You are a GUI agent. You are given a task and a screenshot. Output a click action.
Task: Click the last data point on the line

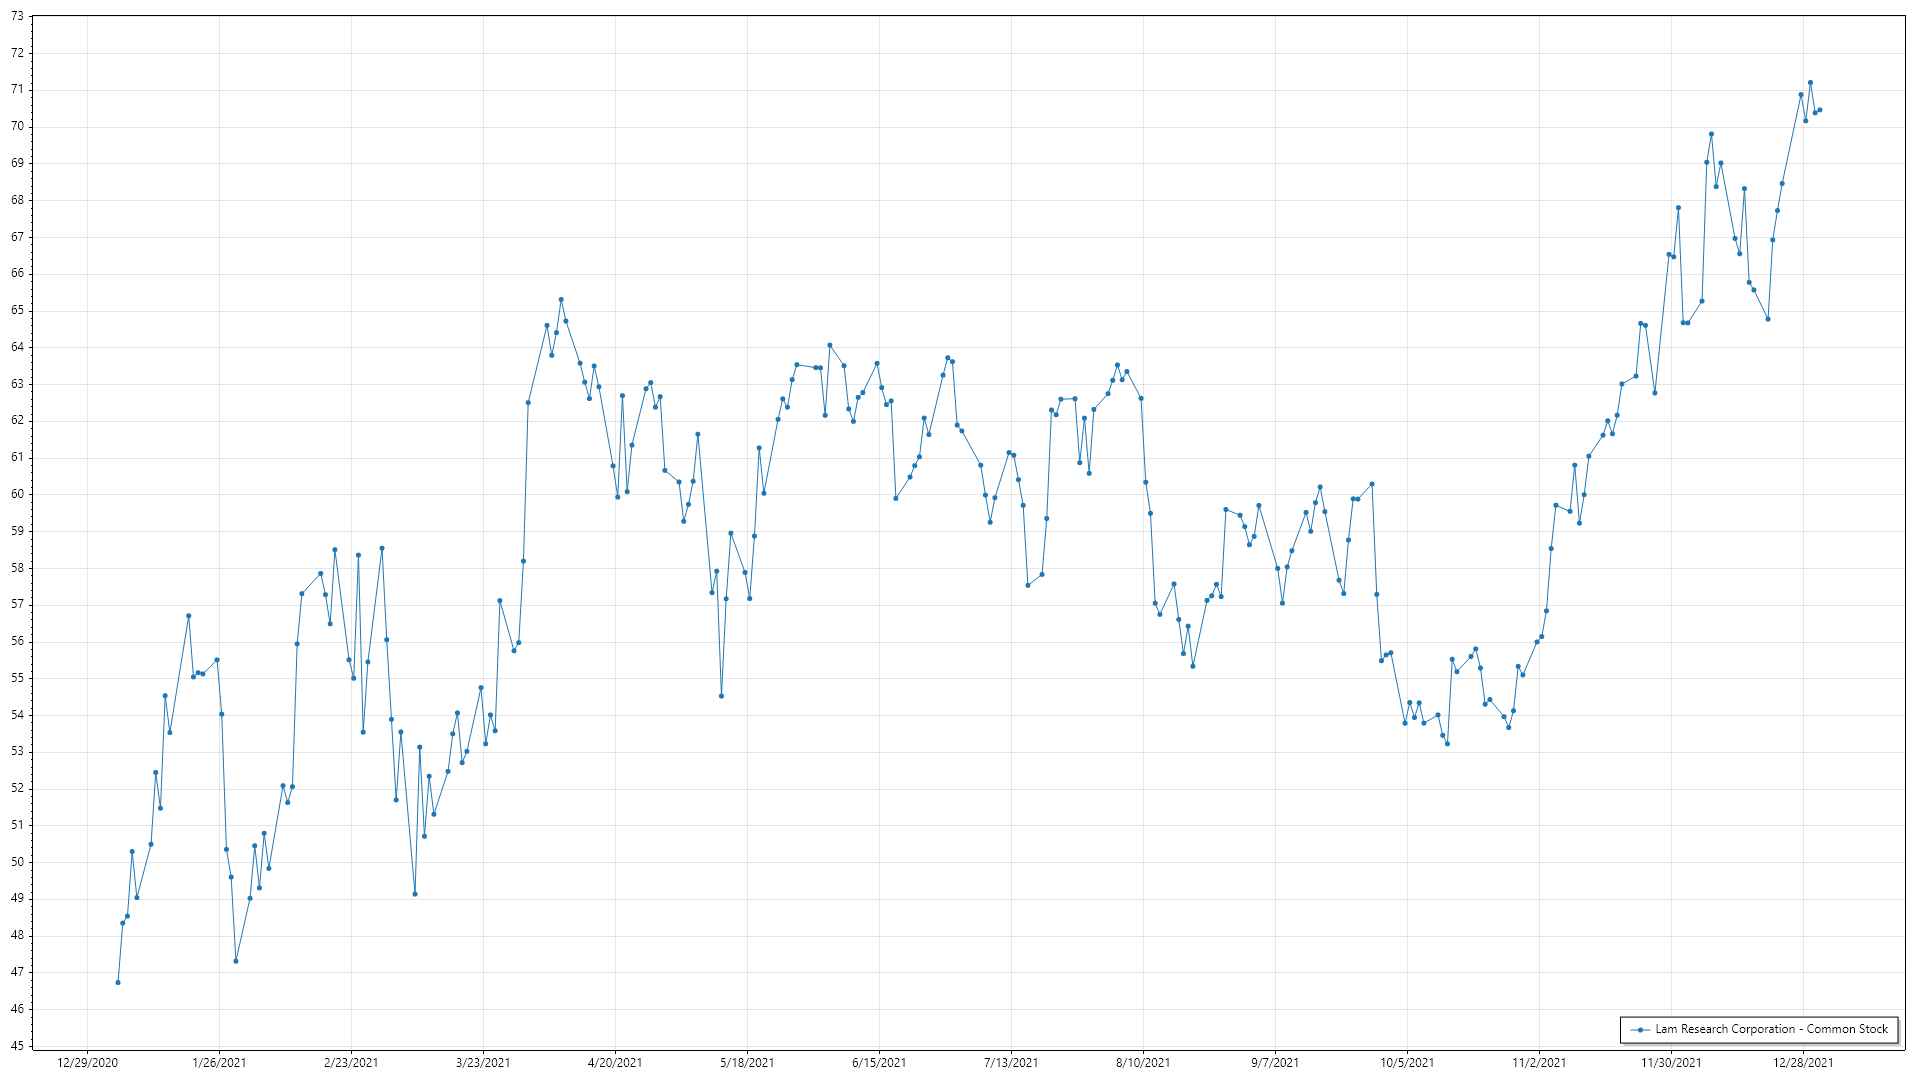point(1819,110)
